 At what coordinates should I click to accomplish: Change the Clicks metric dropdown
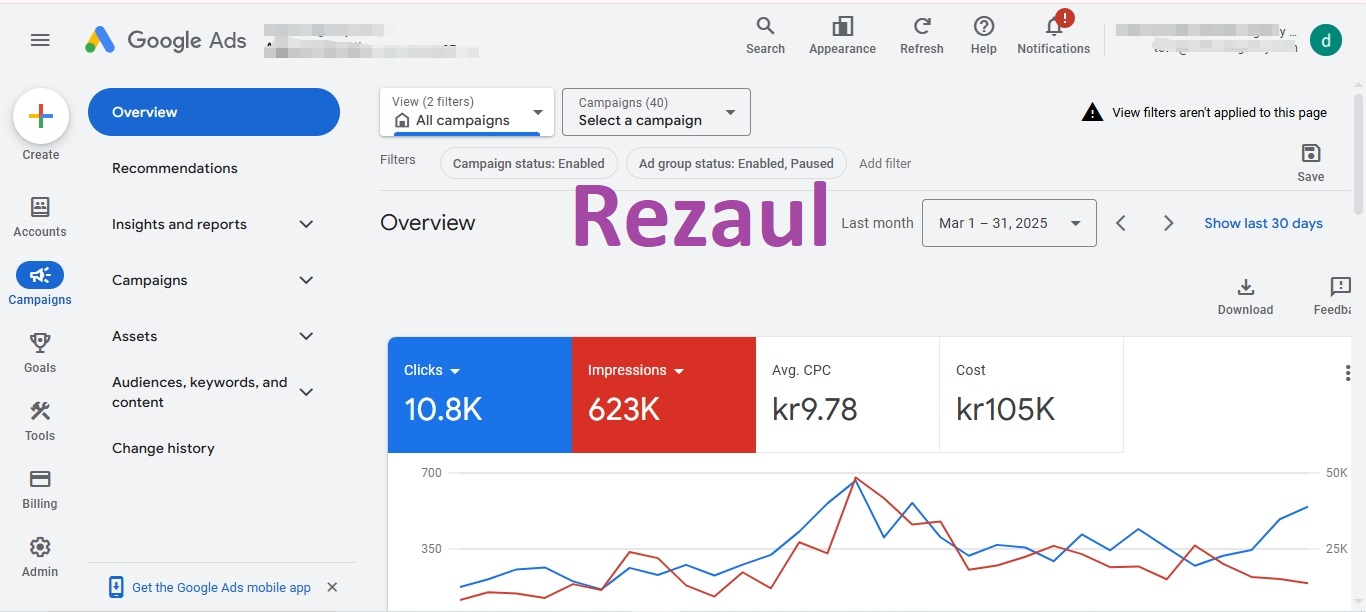(x=432, y=370)
